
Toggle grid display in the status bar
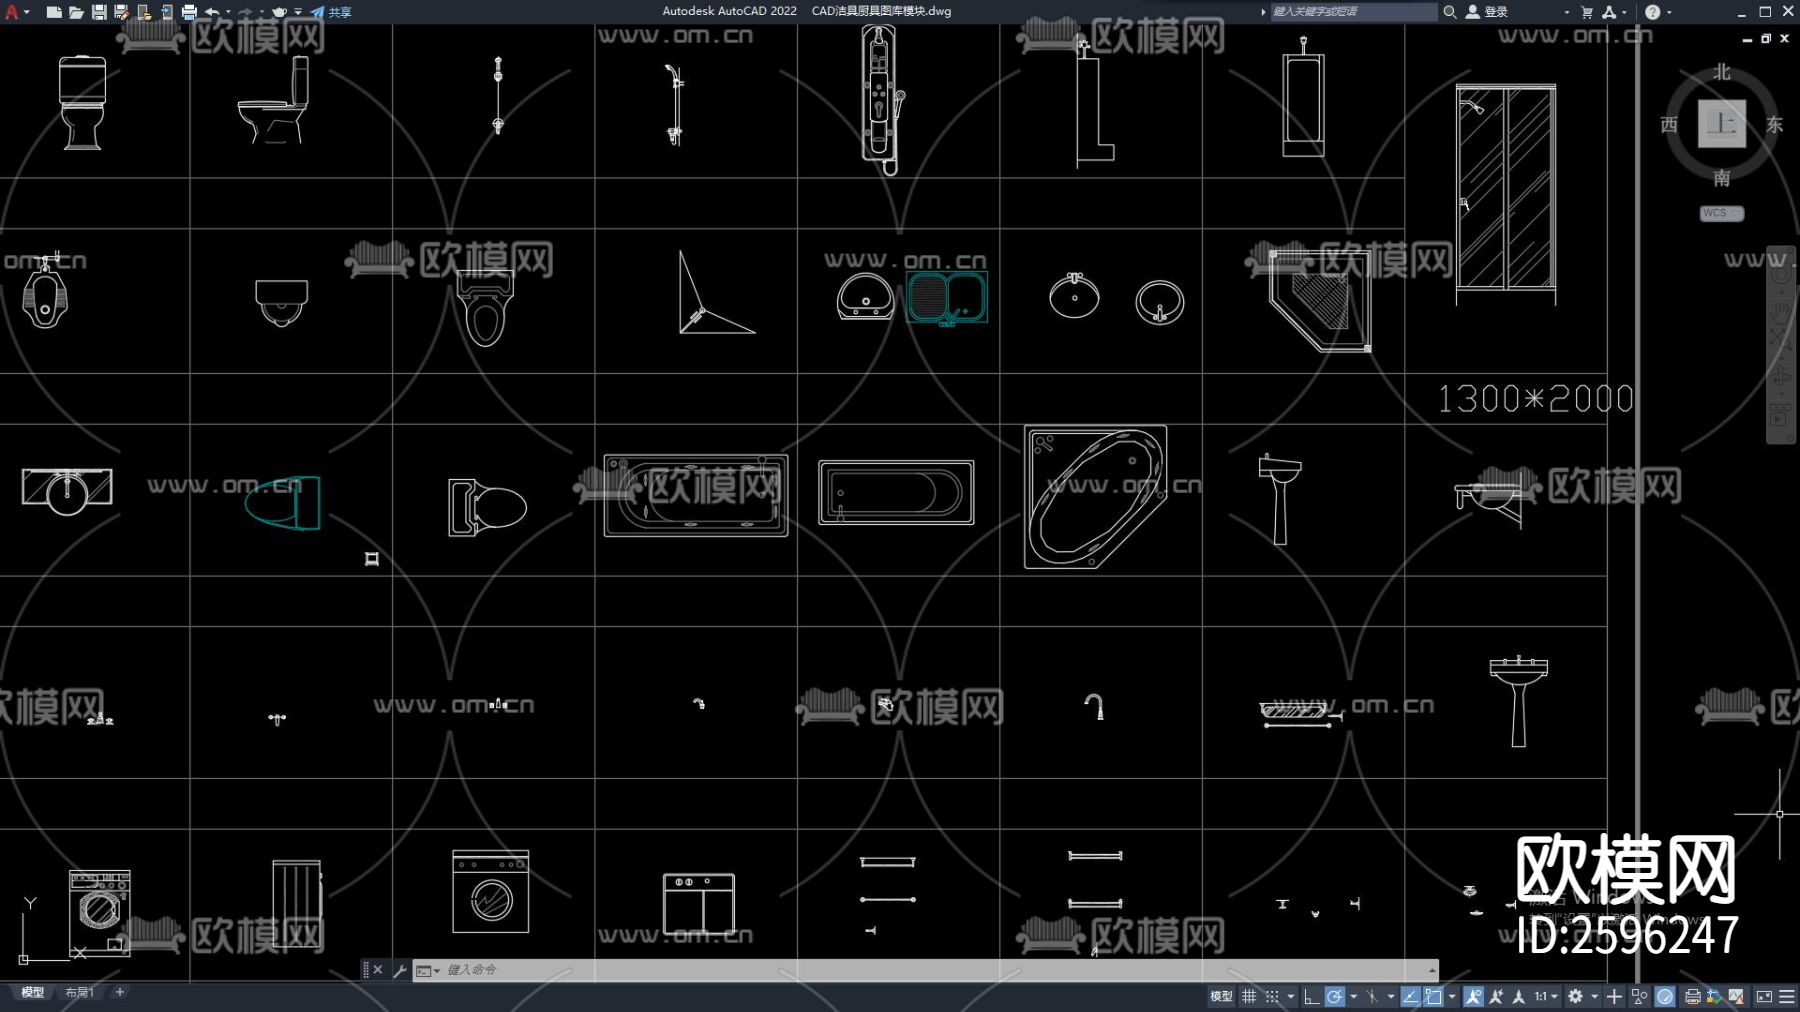click(1249, 997)
